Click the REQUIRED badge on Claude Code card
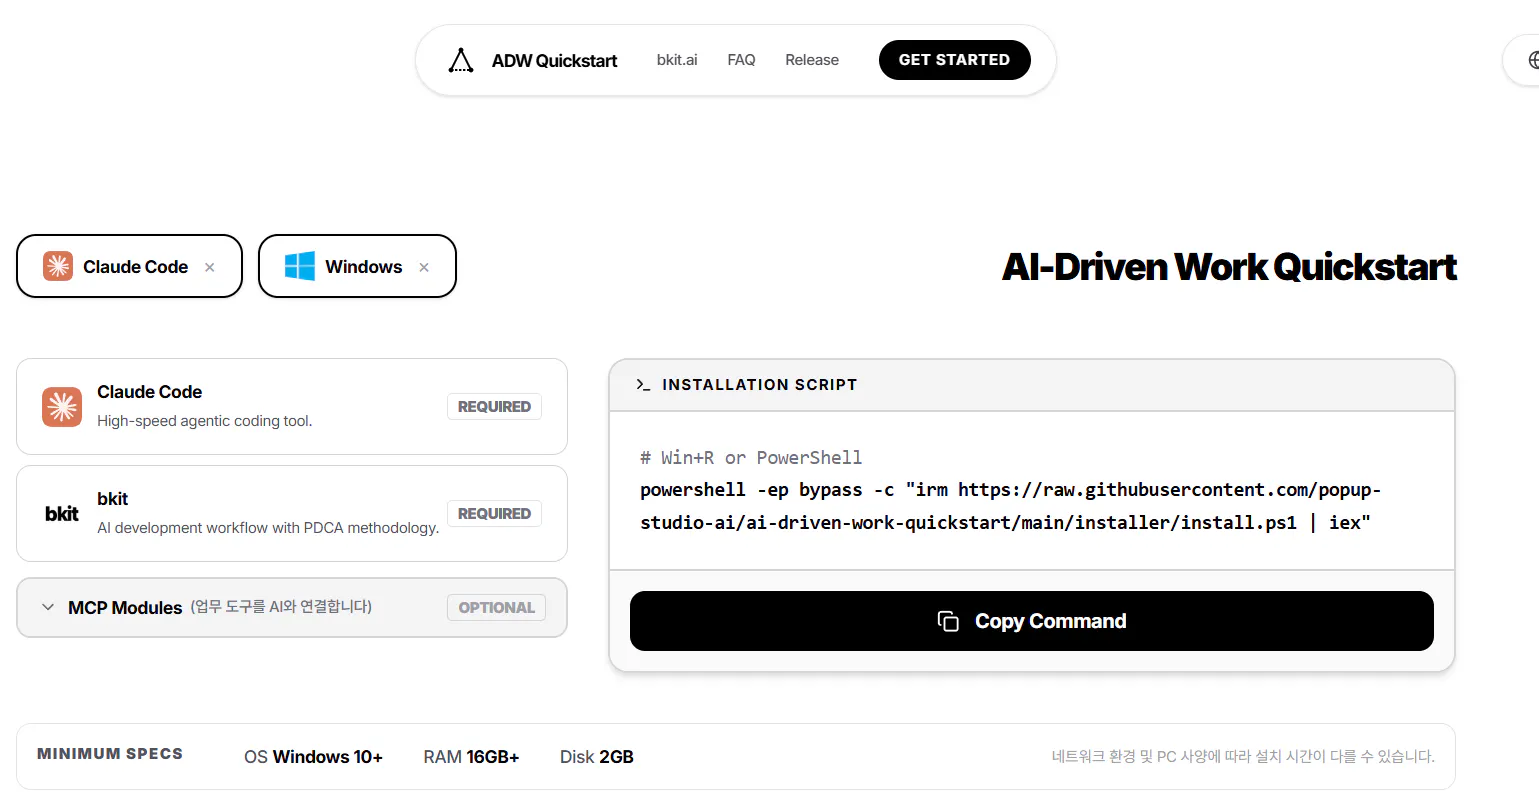Screen dimensions: 1539x796 point(494,407)
